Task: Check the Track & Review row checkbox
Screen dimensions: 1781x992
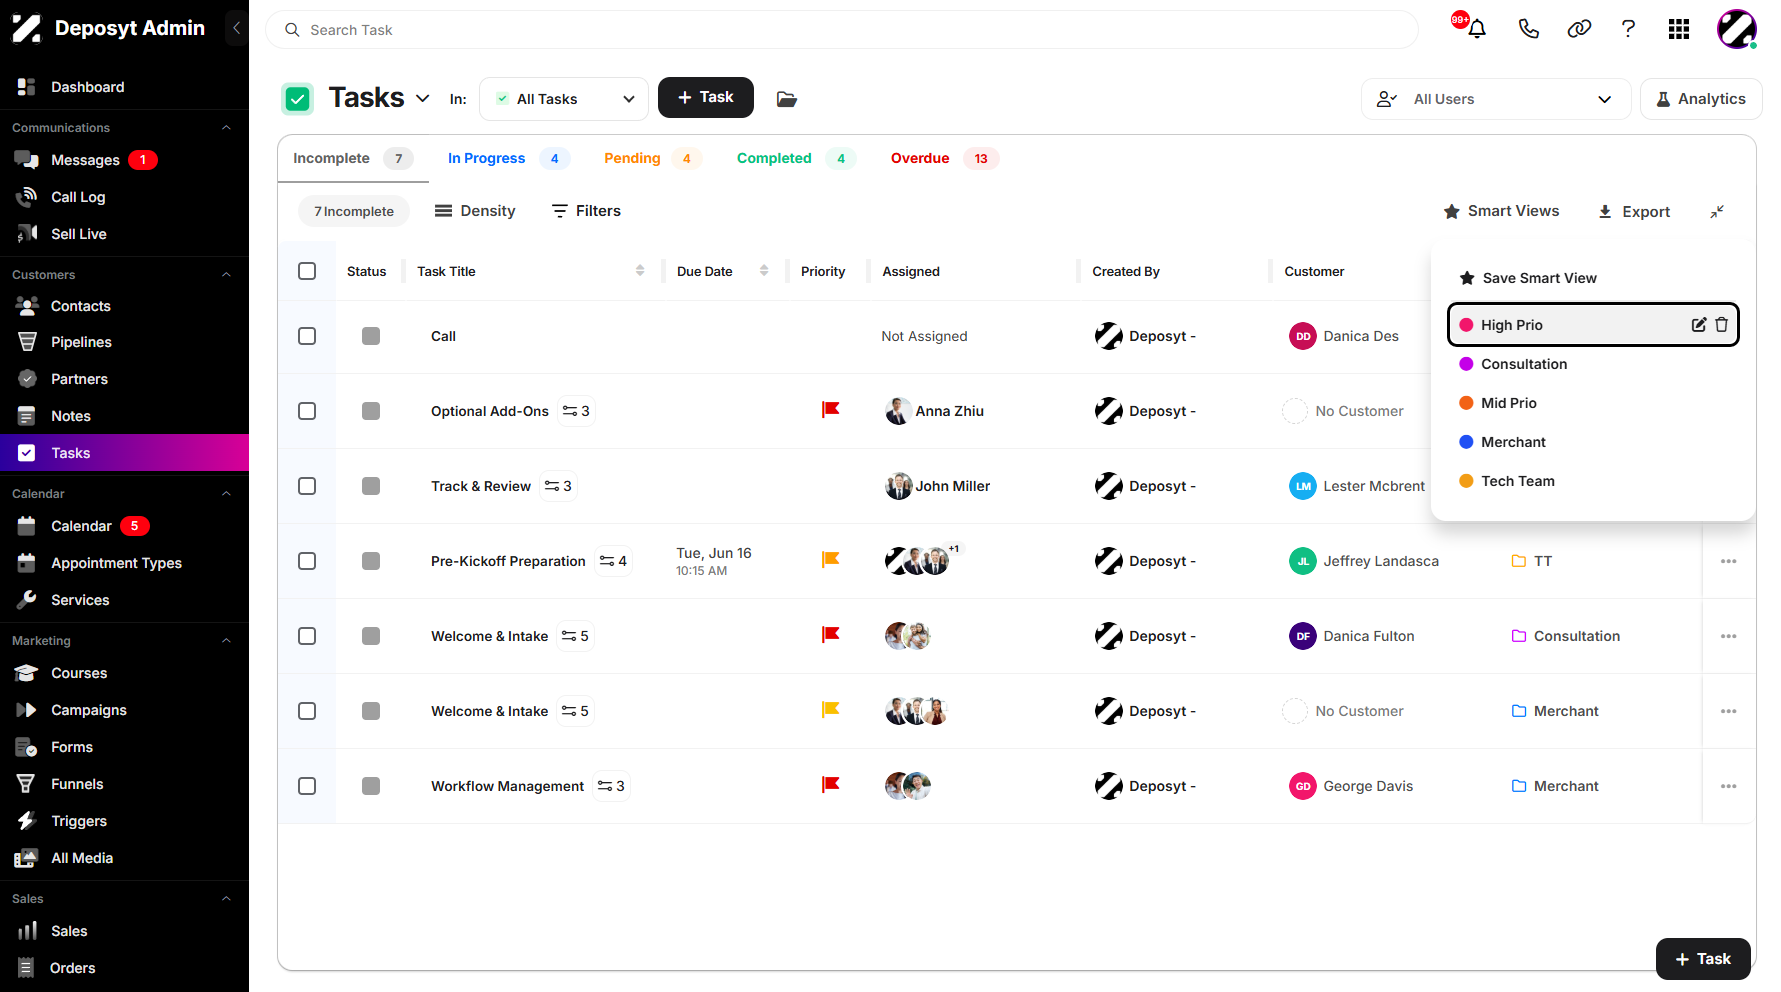Action: pyautogui.click(x=307, y=486)
